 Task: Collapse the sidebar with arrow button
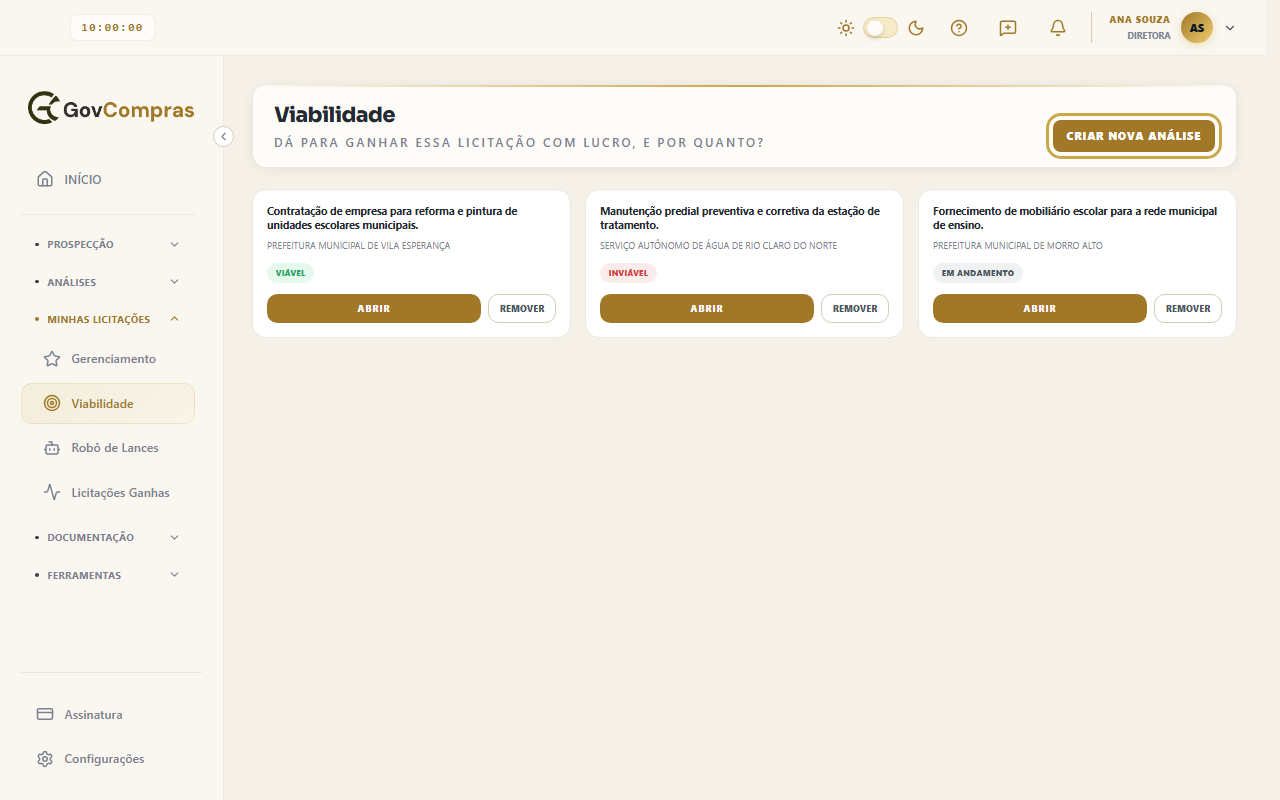[x=224, y=136]
